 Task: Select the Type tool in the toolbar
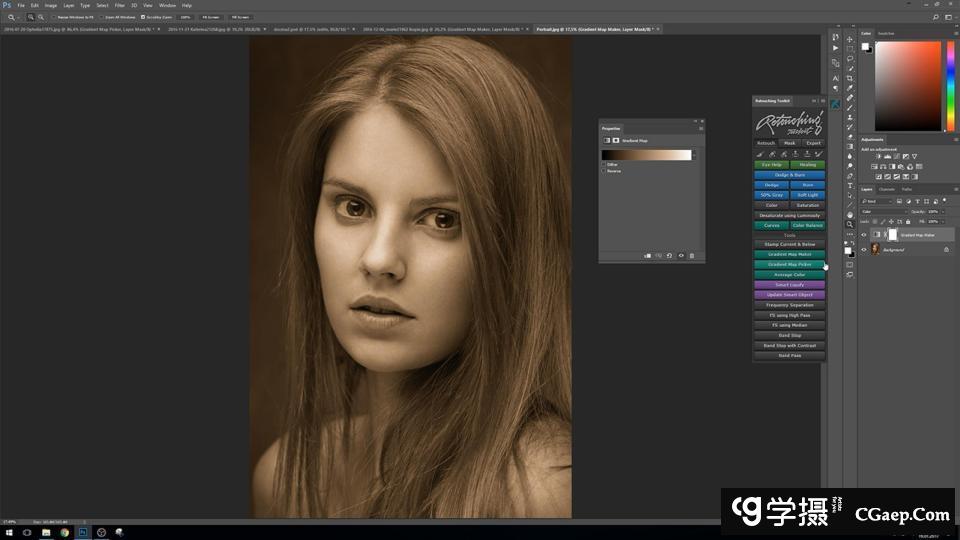[x=850, y=186]
